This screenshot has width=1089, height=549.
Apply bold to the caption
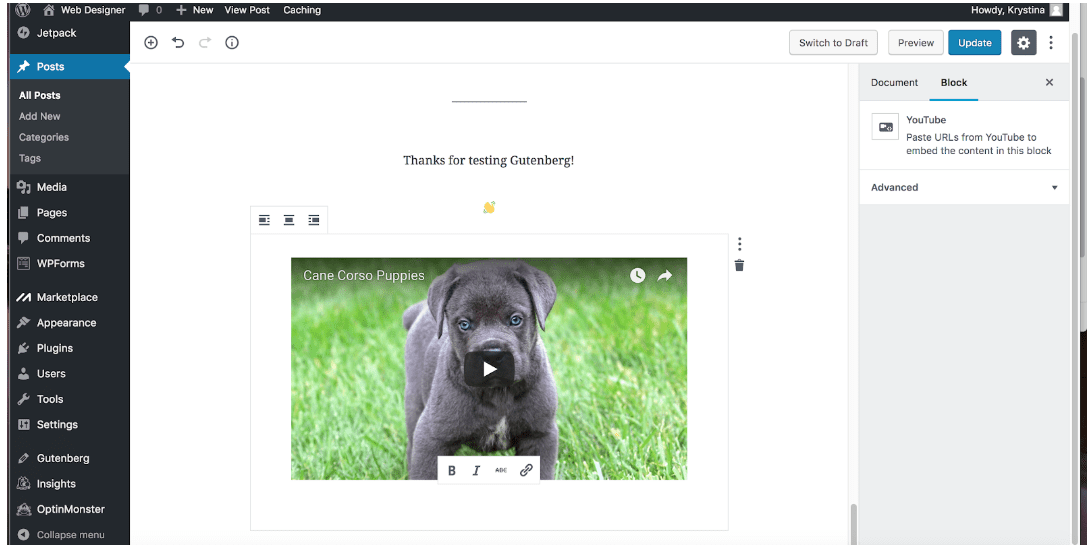click(x=451, y=470)
